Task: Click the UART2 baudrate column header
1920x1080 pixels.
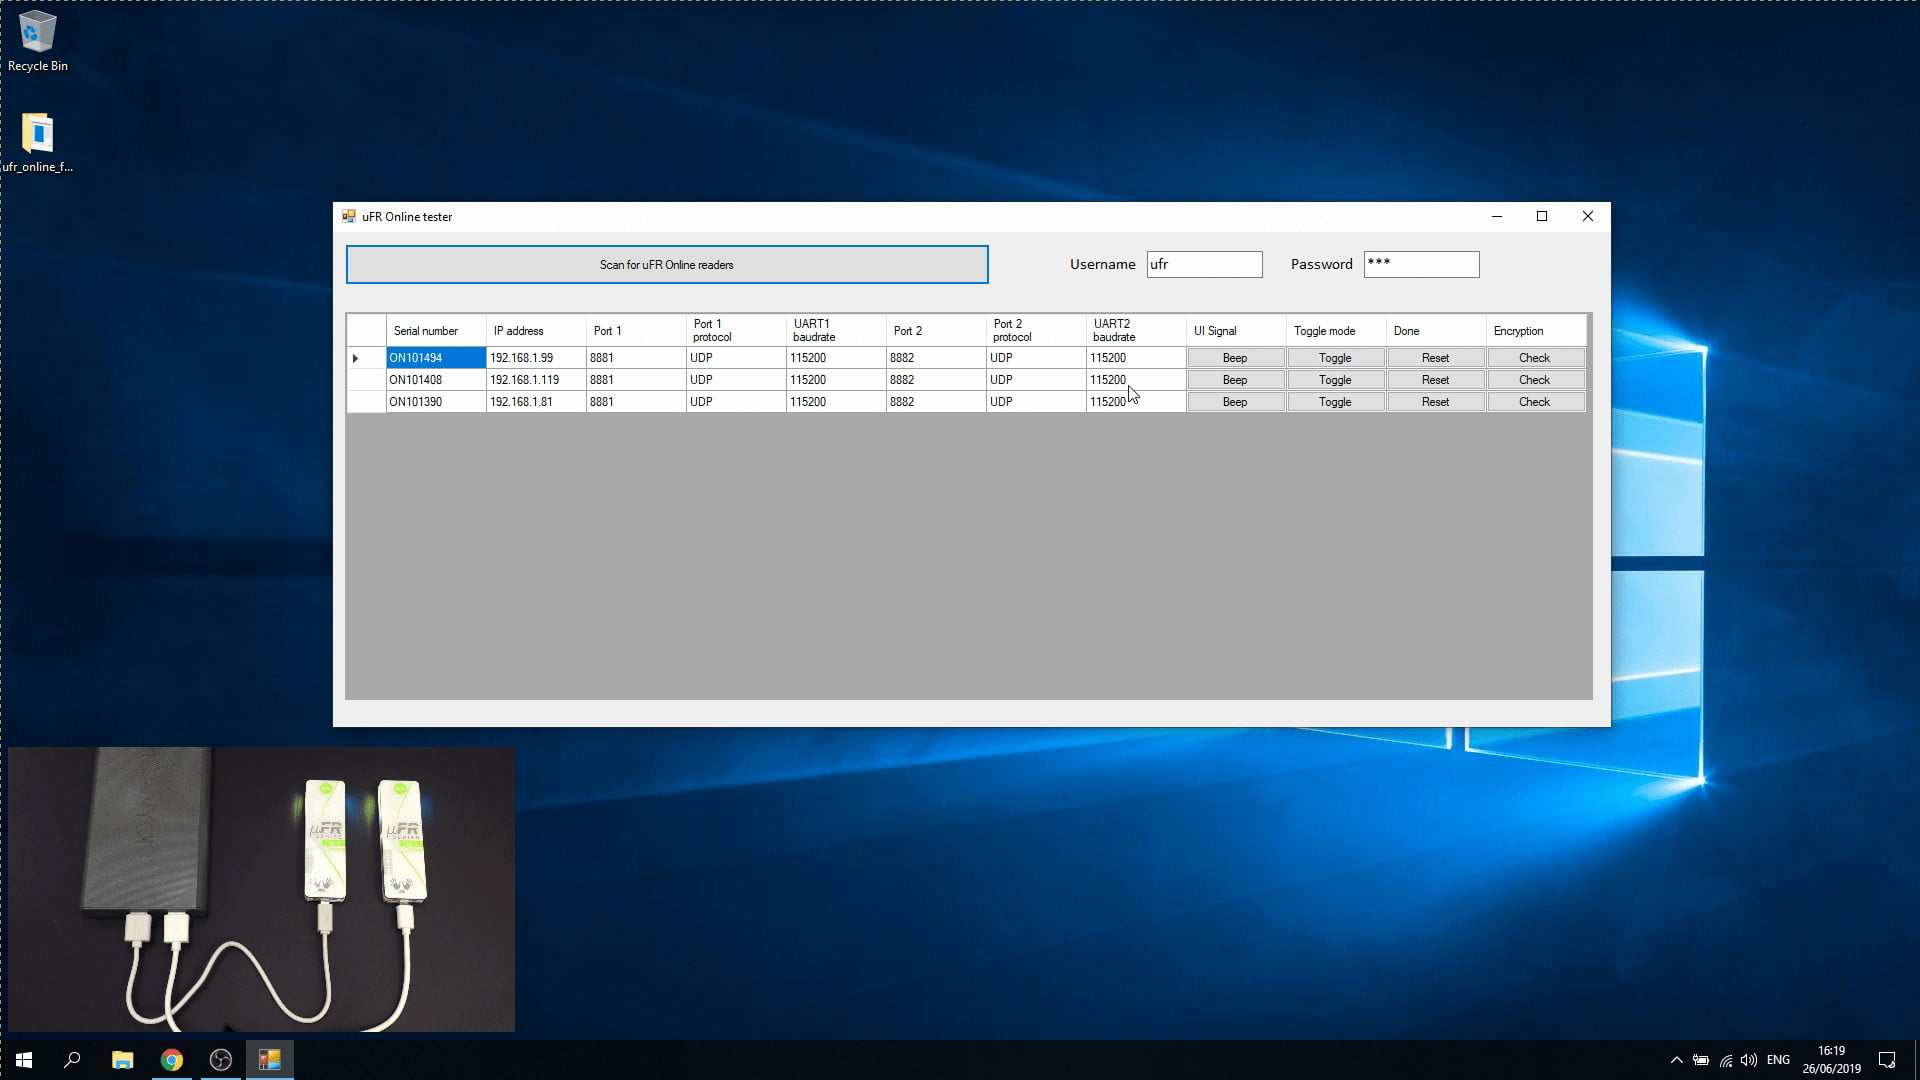Action: 1136,331
